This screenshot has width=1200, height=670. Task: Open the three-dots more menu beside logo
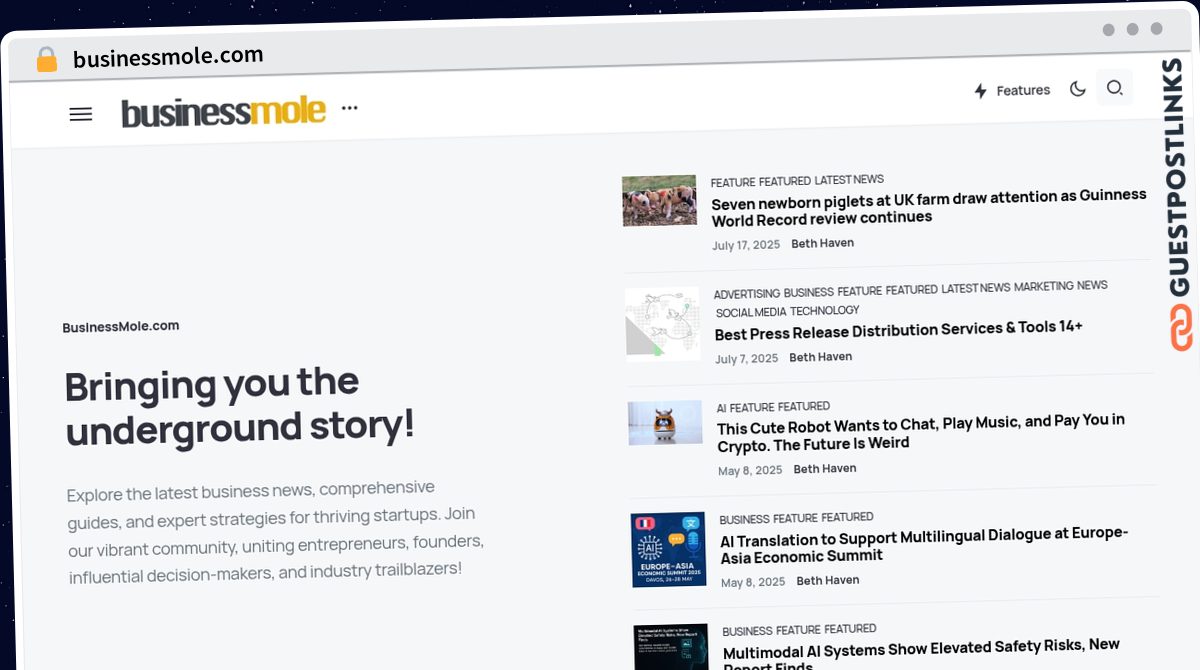tap(349, 107)
